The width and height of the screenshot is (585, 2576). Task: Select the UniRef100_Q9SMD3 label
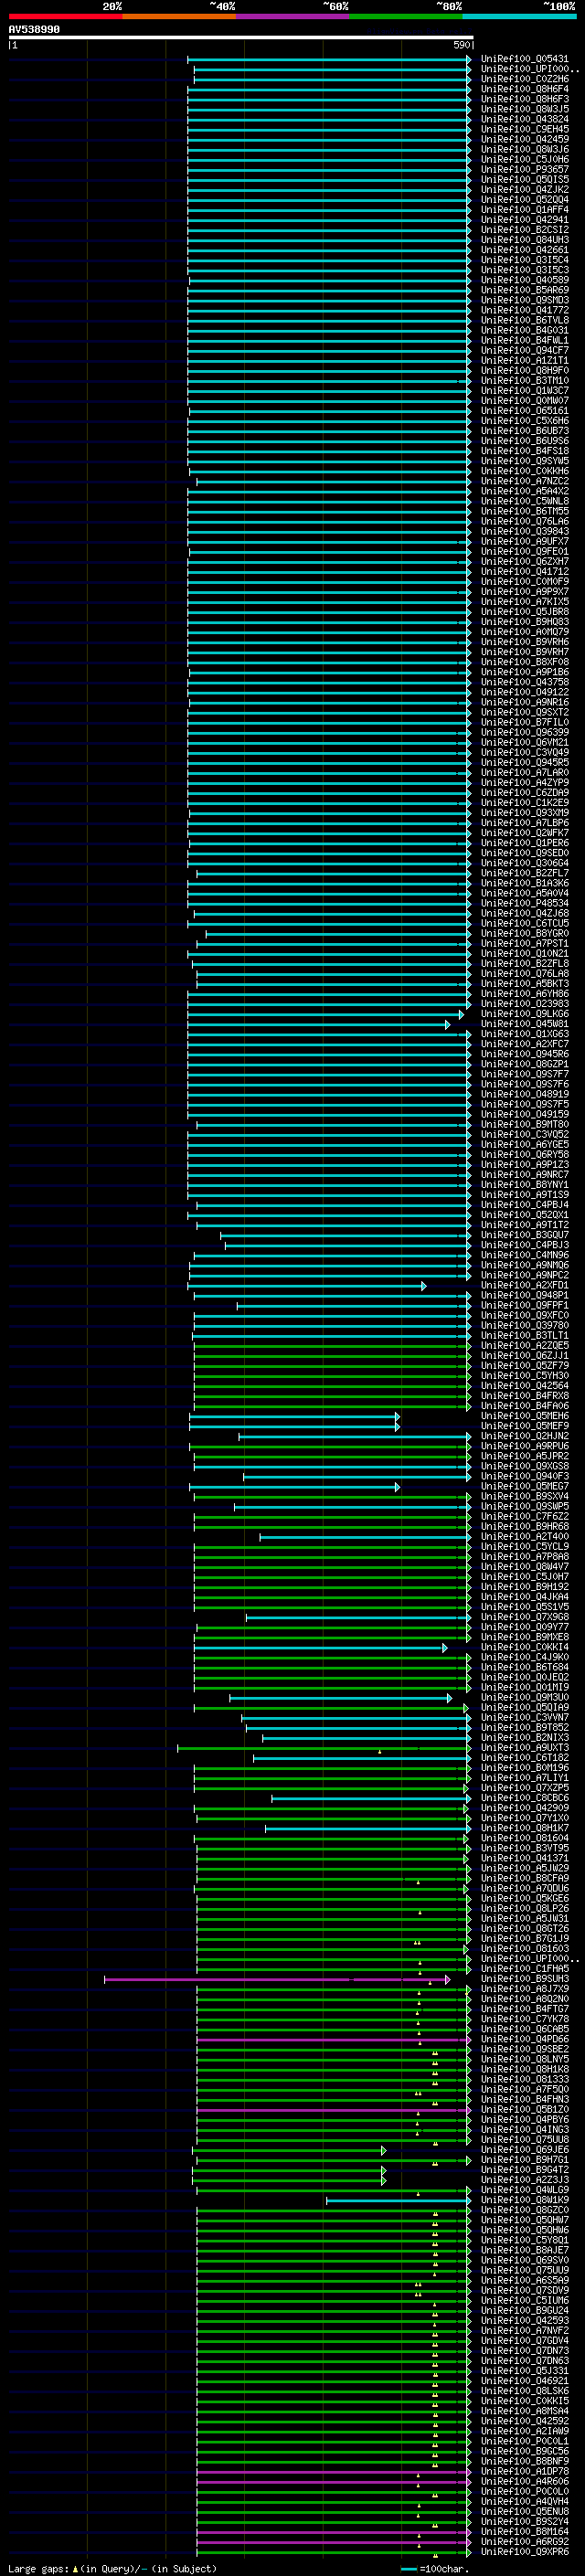(x=524, y=300)
